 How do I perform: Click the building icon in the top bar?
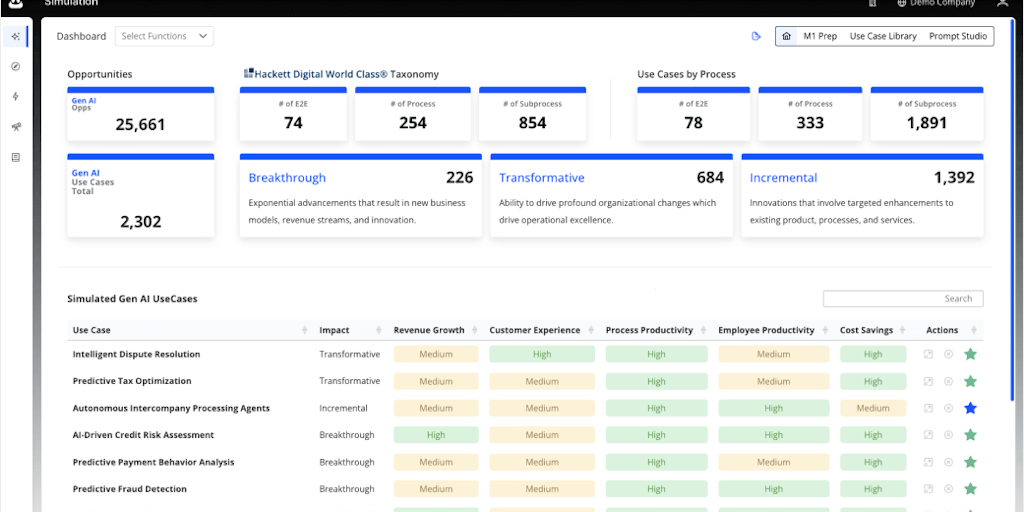[x=872, y=3]
